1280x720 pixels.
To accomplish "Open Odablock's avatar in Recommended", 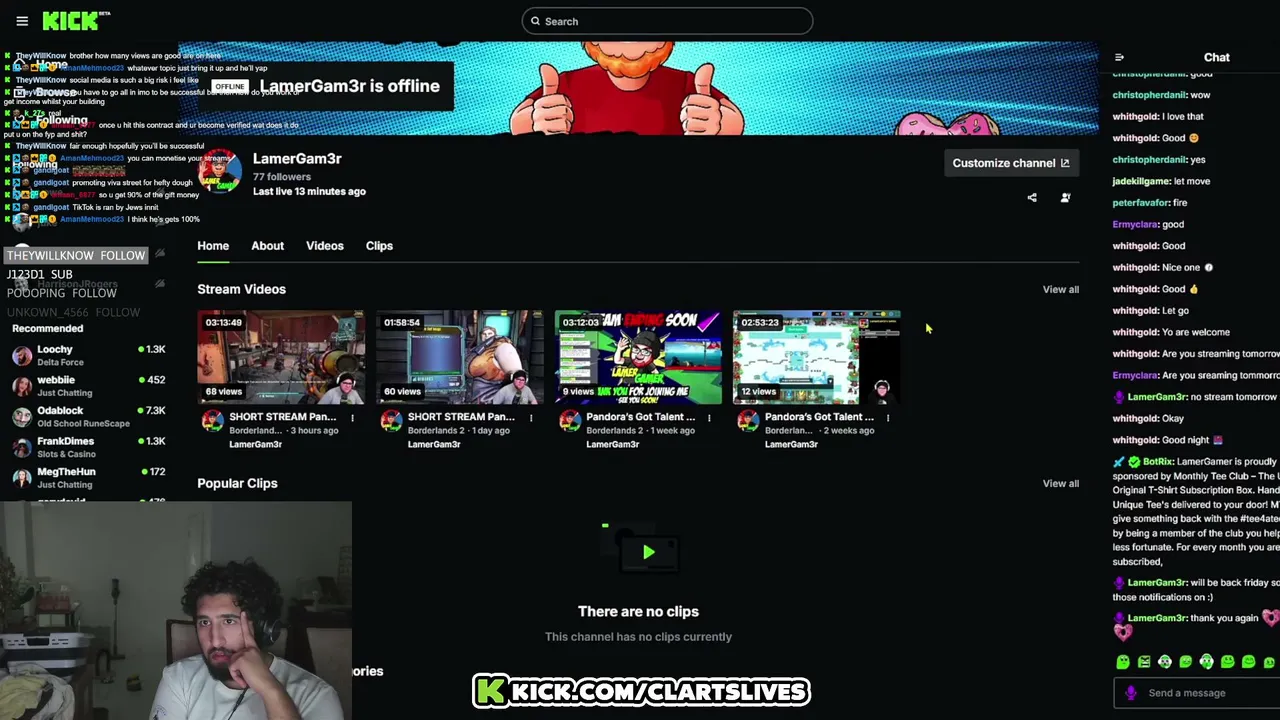I will click(x=21, y=416).
